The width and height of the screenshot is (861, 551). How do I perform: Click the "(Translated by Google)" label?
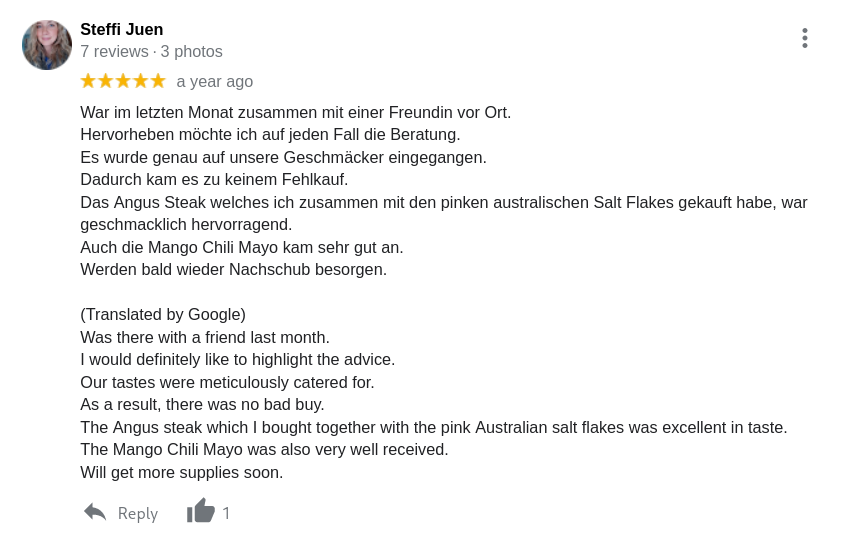163,314
